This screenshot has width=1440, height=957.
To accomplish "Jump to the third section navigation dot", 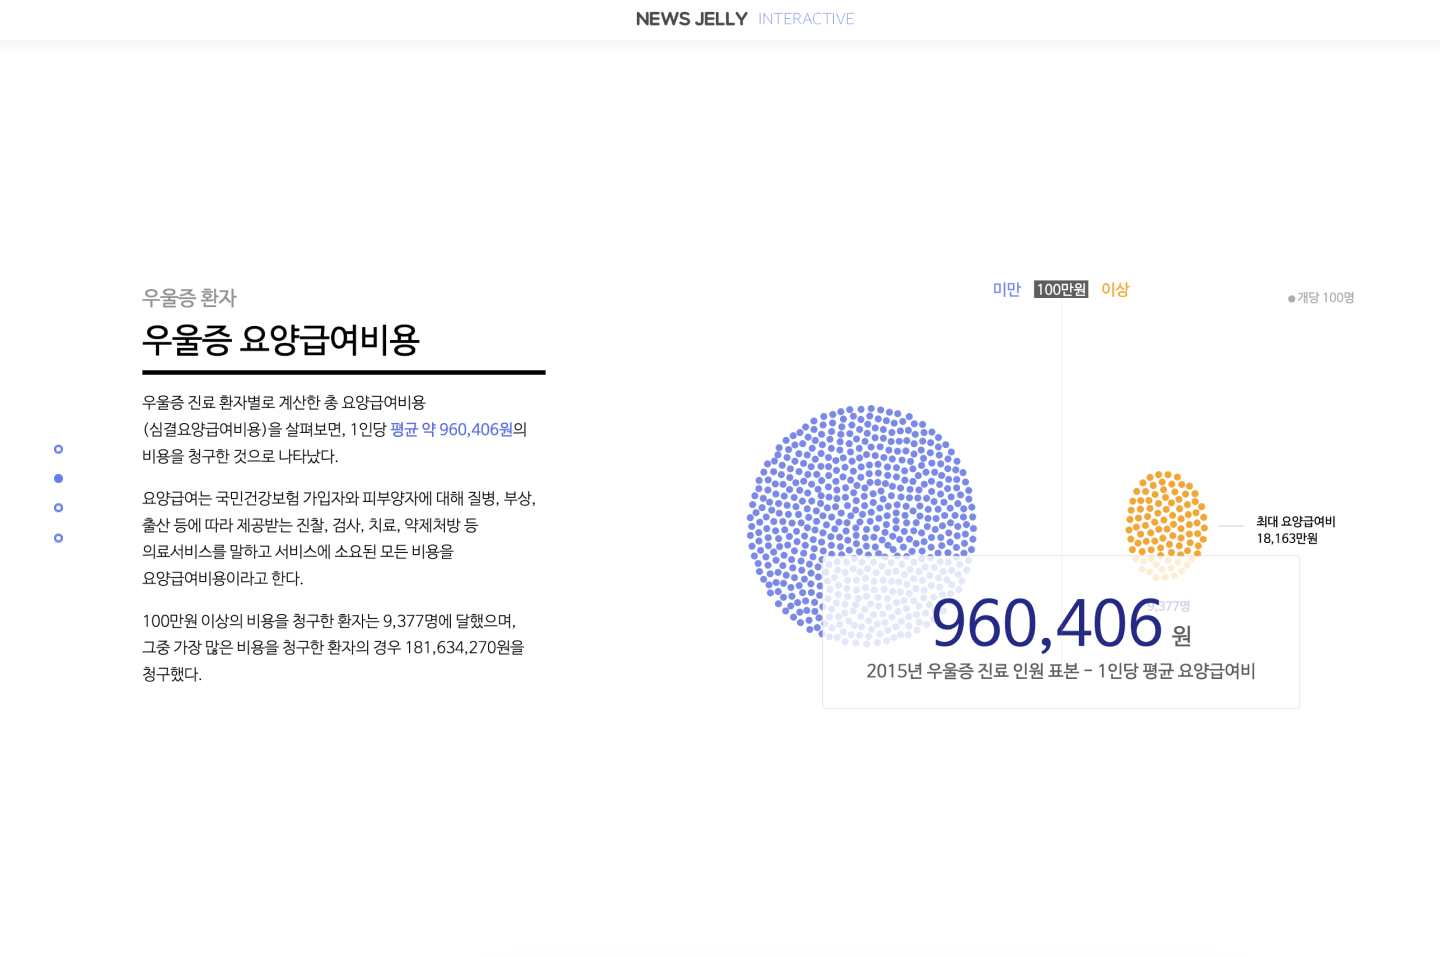I will (58, 508).
